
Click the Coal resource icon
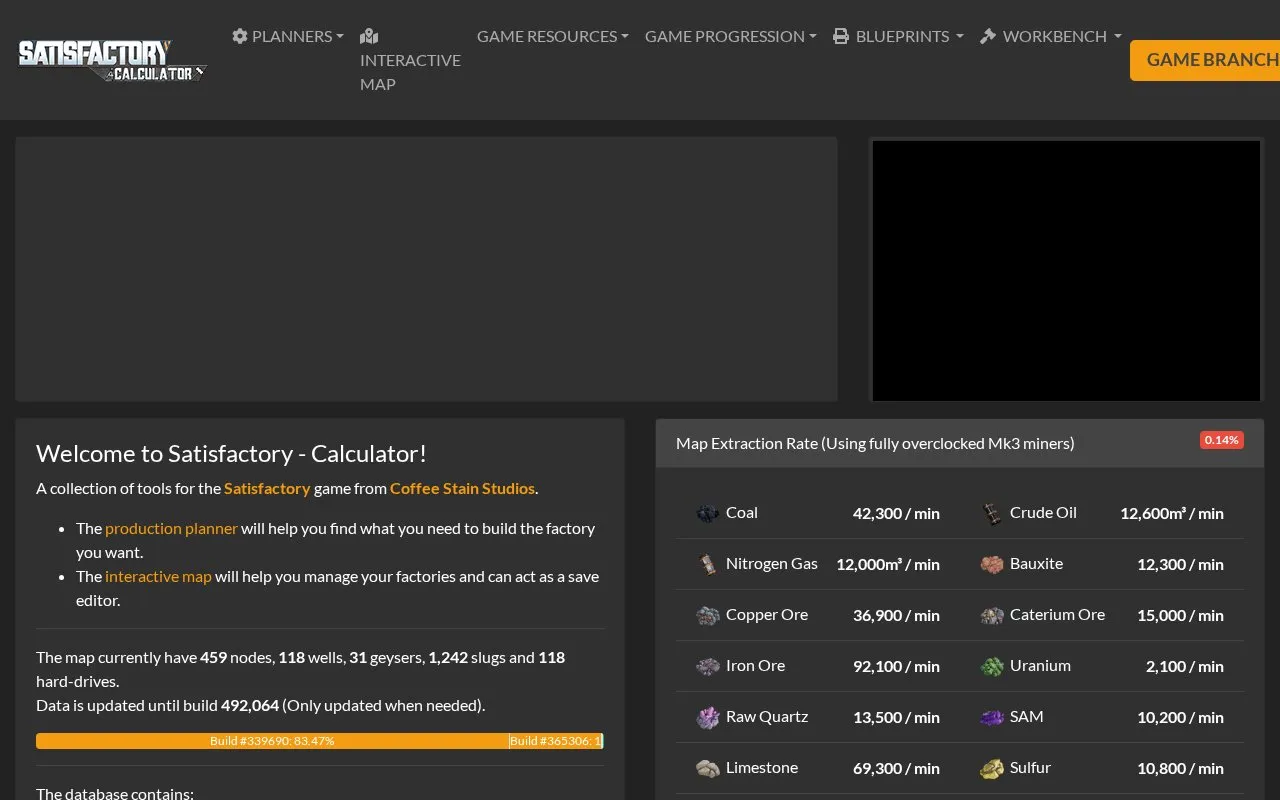708,513
